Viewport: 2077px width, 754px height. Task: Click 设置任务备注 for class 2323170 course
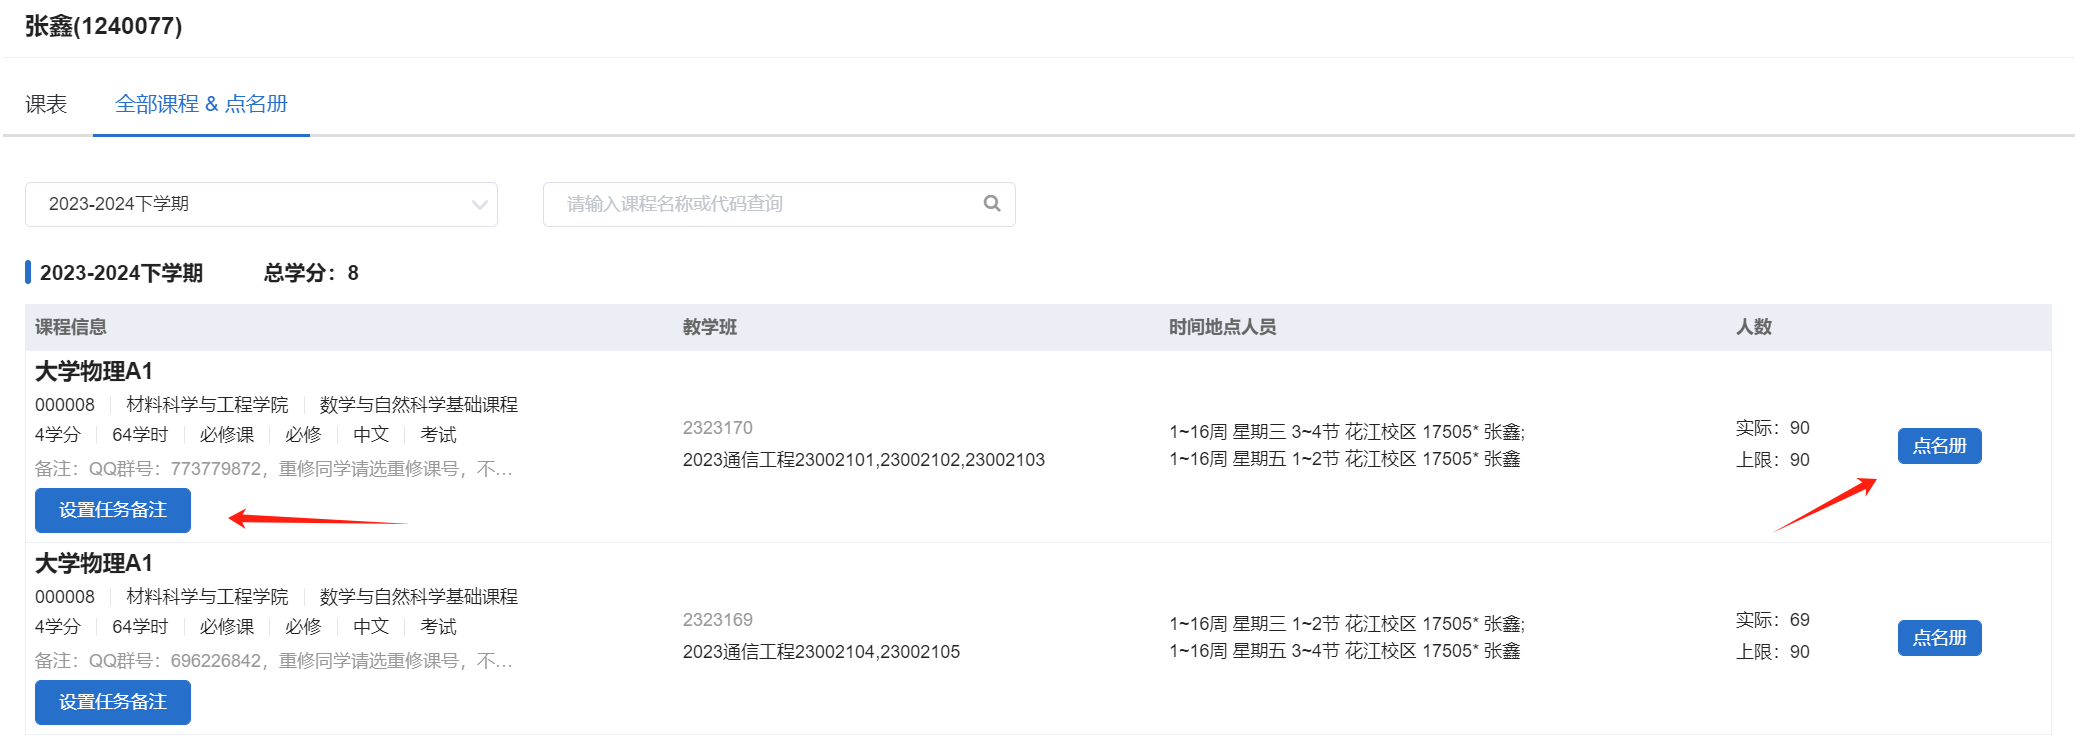pyautogui.click(x=112, y=510)
